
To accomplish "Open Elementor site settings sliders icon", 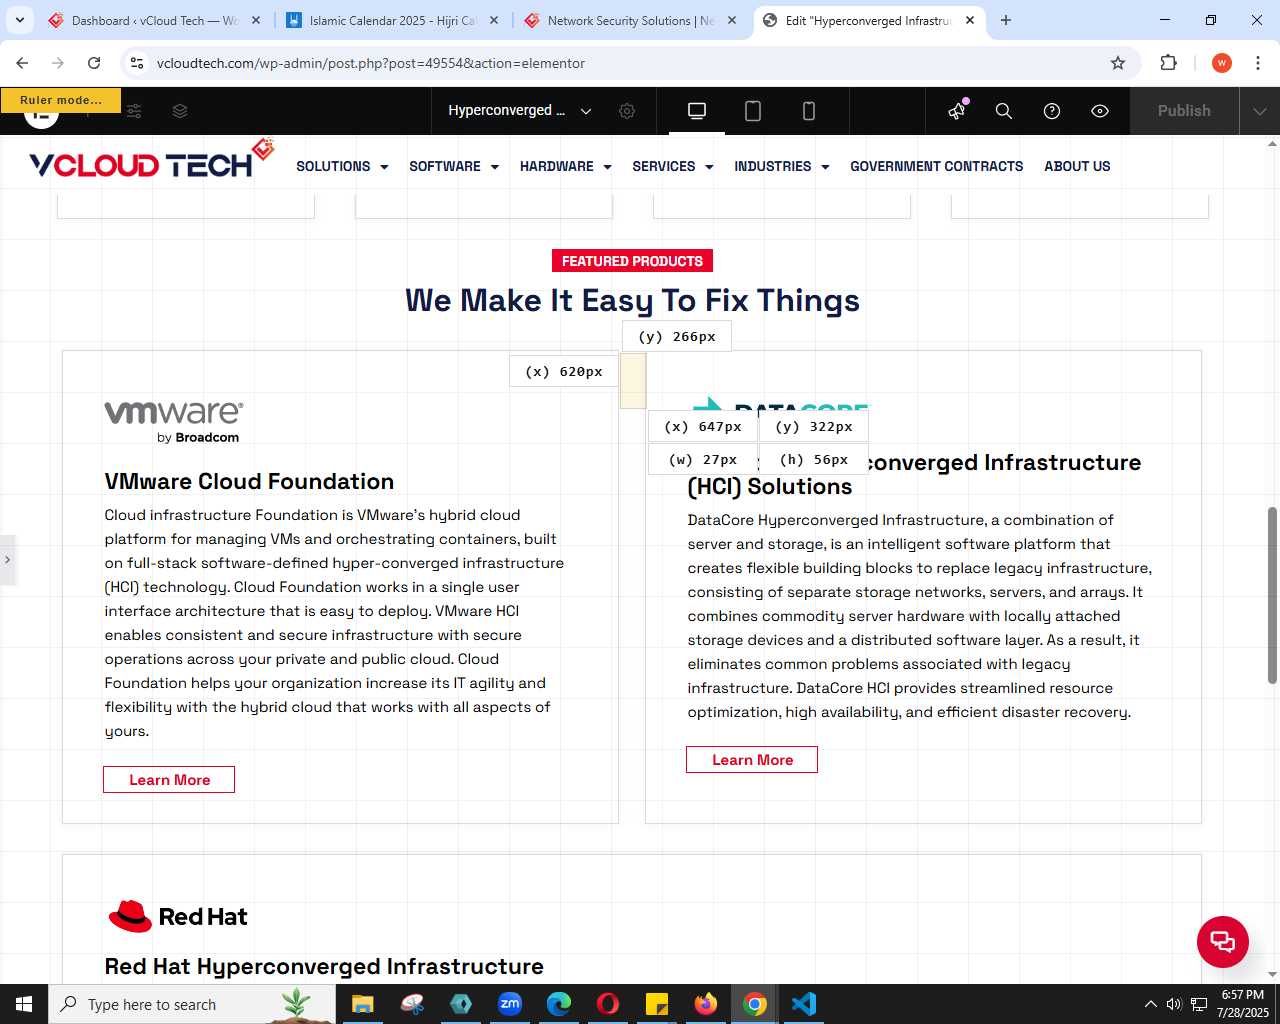I will [134, 111].
